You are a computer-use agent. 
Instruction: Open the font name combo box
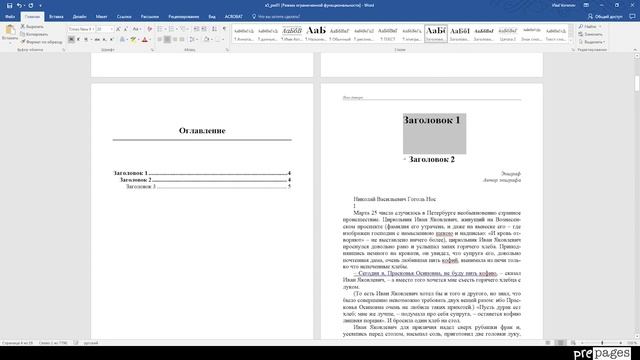[81, 29]
